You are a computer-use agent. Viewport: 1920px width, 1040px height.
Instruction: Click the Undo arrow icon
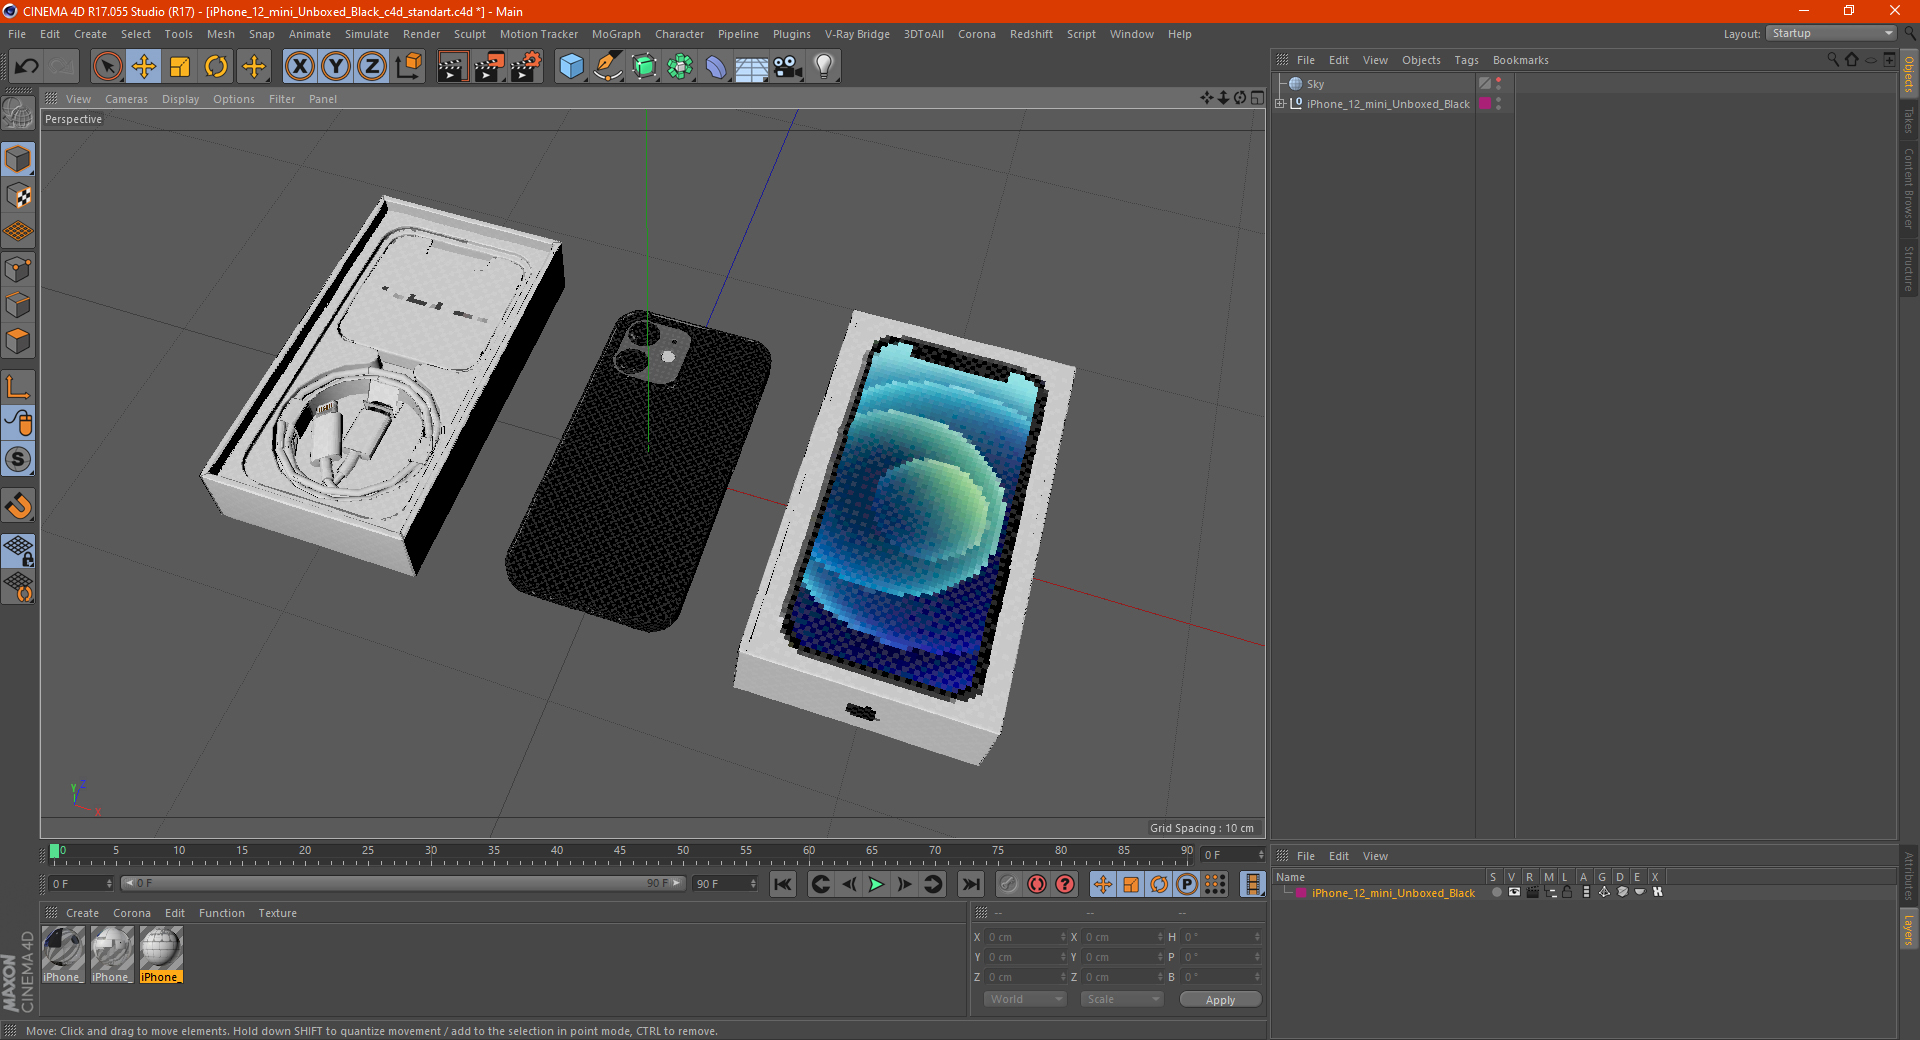(x=27, y=67)
